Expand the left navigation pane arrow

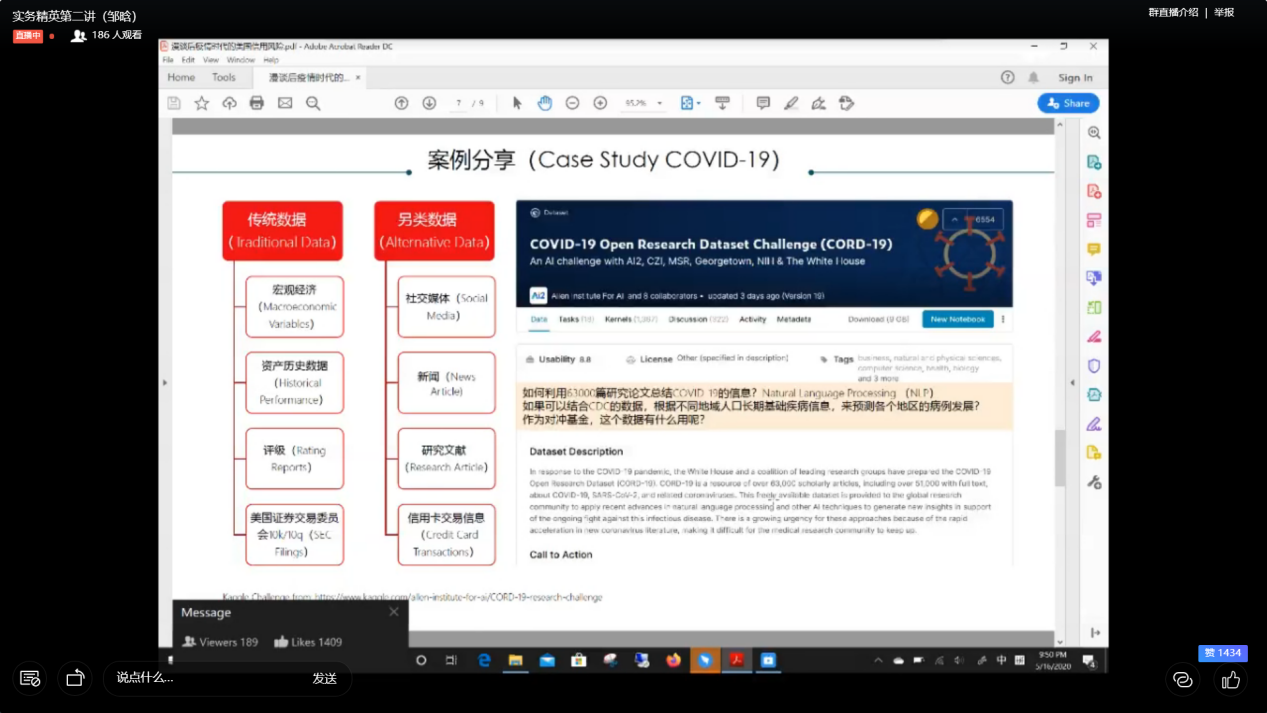tap(165, 382)
